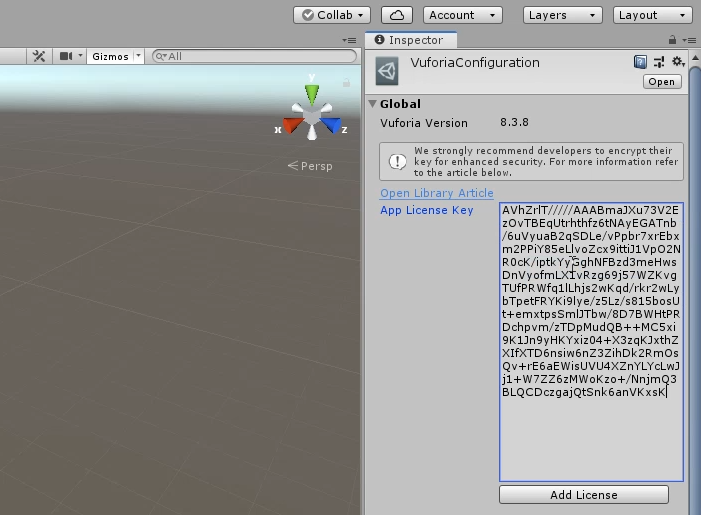Click the red X axis cone
Viewport: 701px width, 515px height.
292,125
